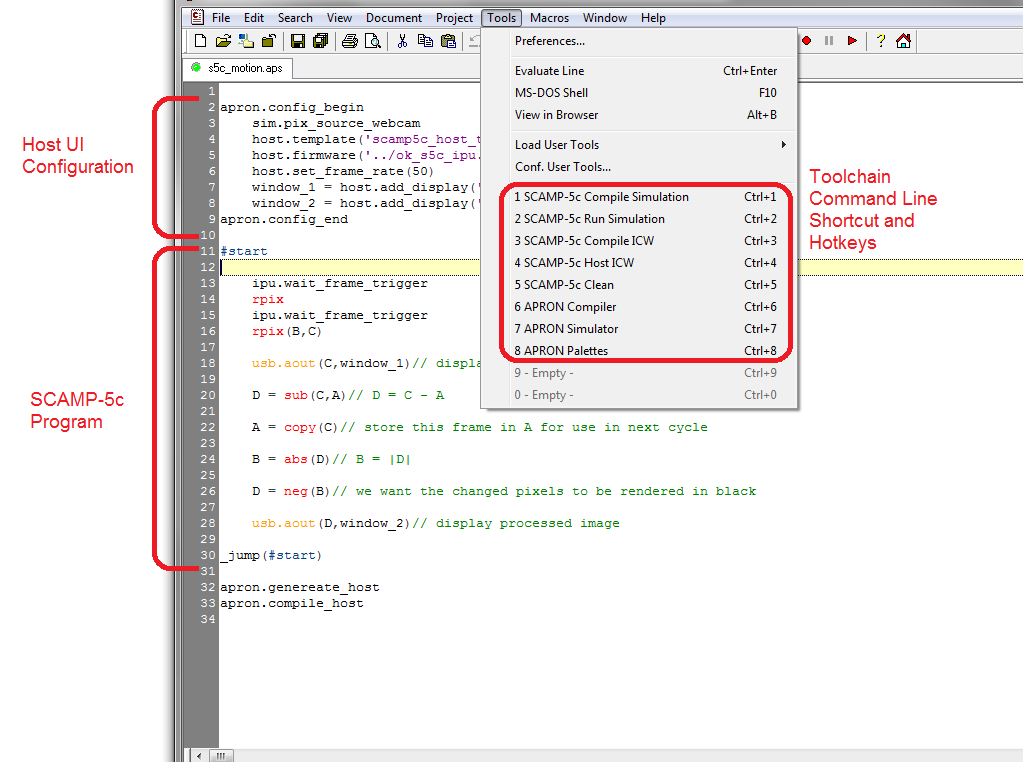The width and height of the screenshot is (1023, 762).
Task: Run 2 SCAMP-5c Run Simulation tool
Action: pos(639,219)
